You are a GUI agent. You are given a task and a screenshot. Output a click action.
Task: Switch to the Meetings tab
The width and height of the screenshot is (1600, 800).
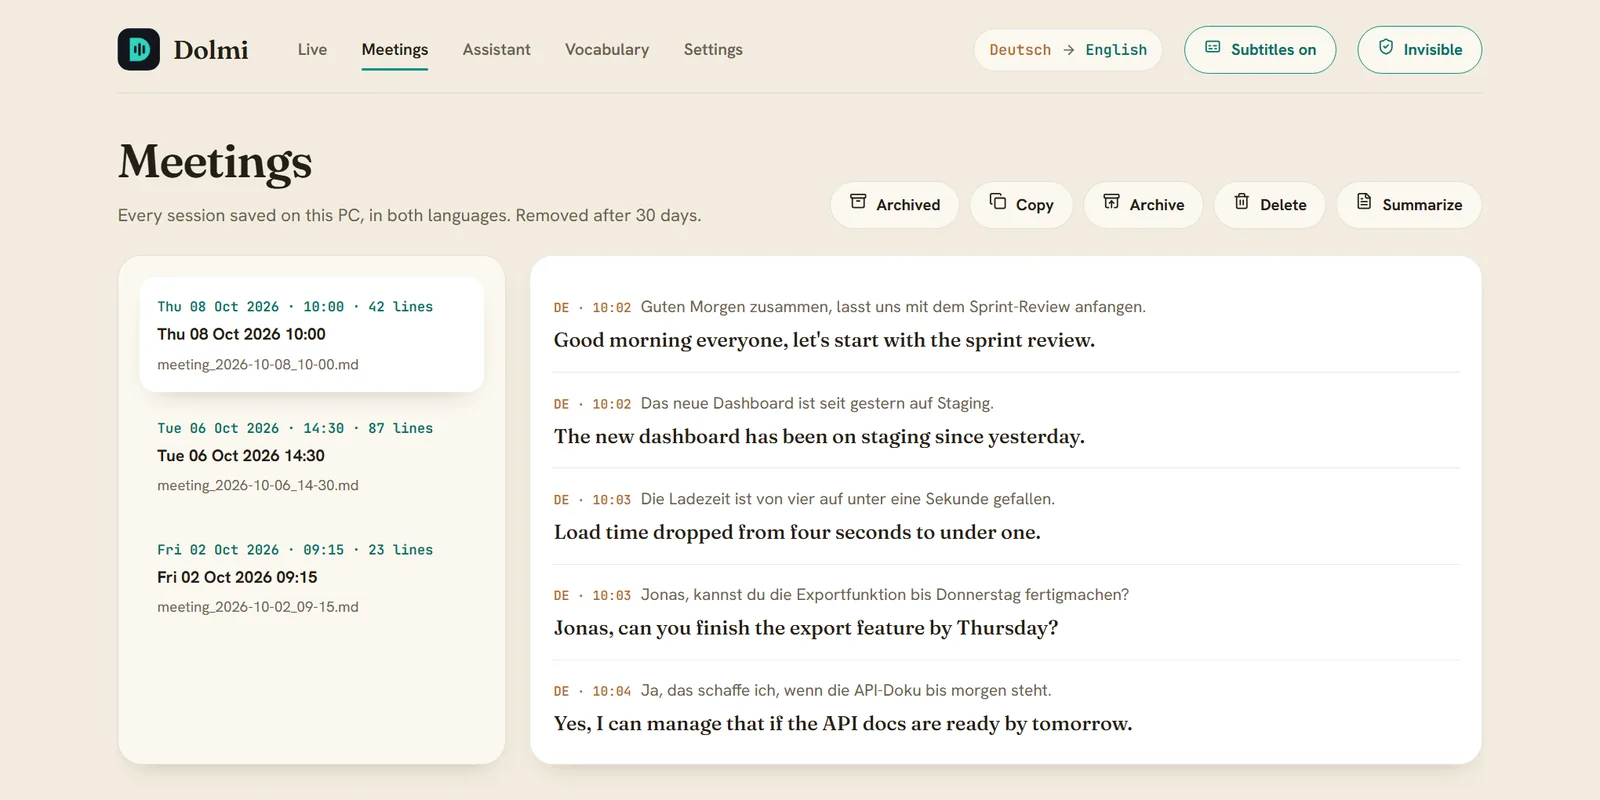click(x=395, y=49)
